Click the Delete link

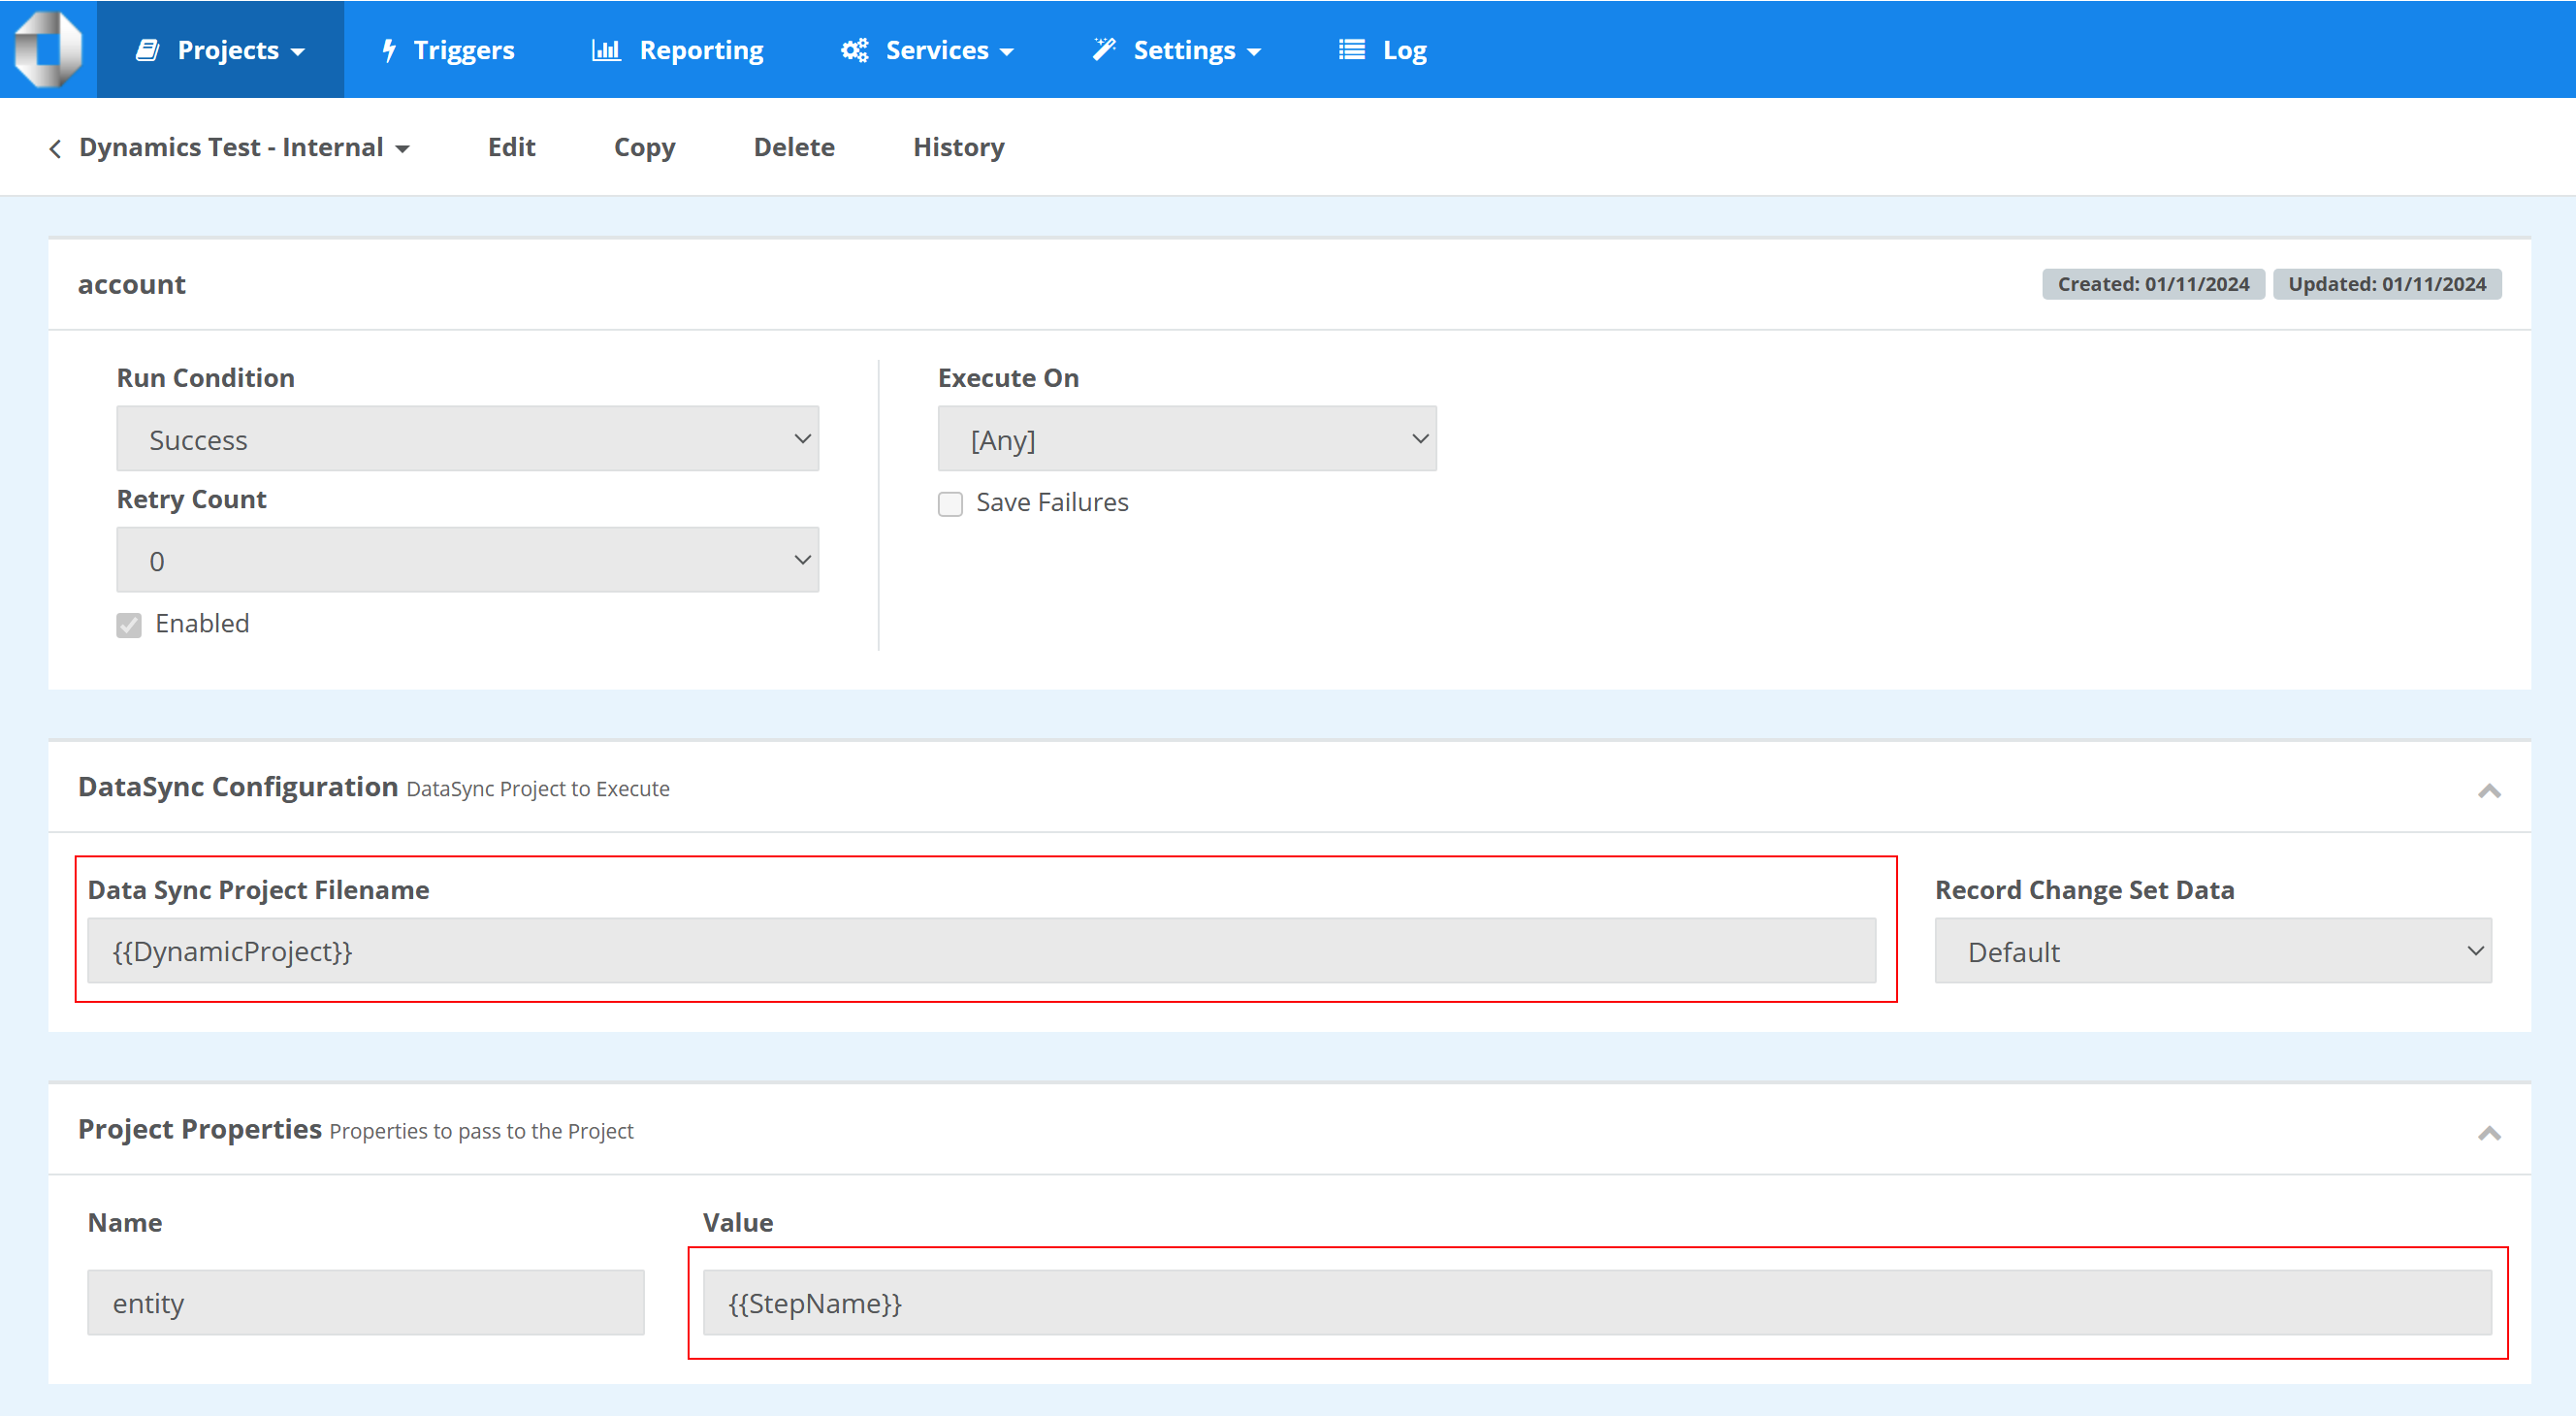[x=794, y=147]
